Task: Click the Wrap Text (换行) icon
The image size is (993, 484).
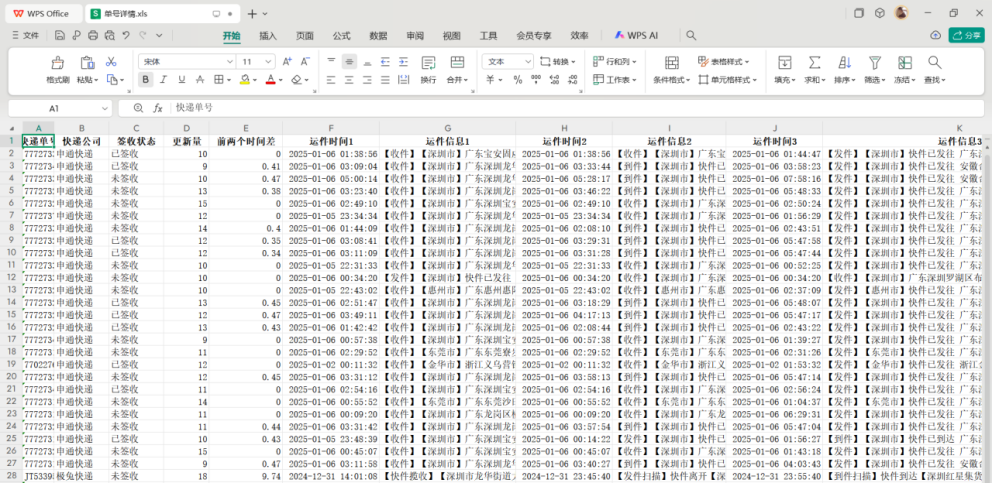Action: [429, 63]
